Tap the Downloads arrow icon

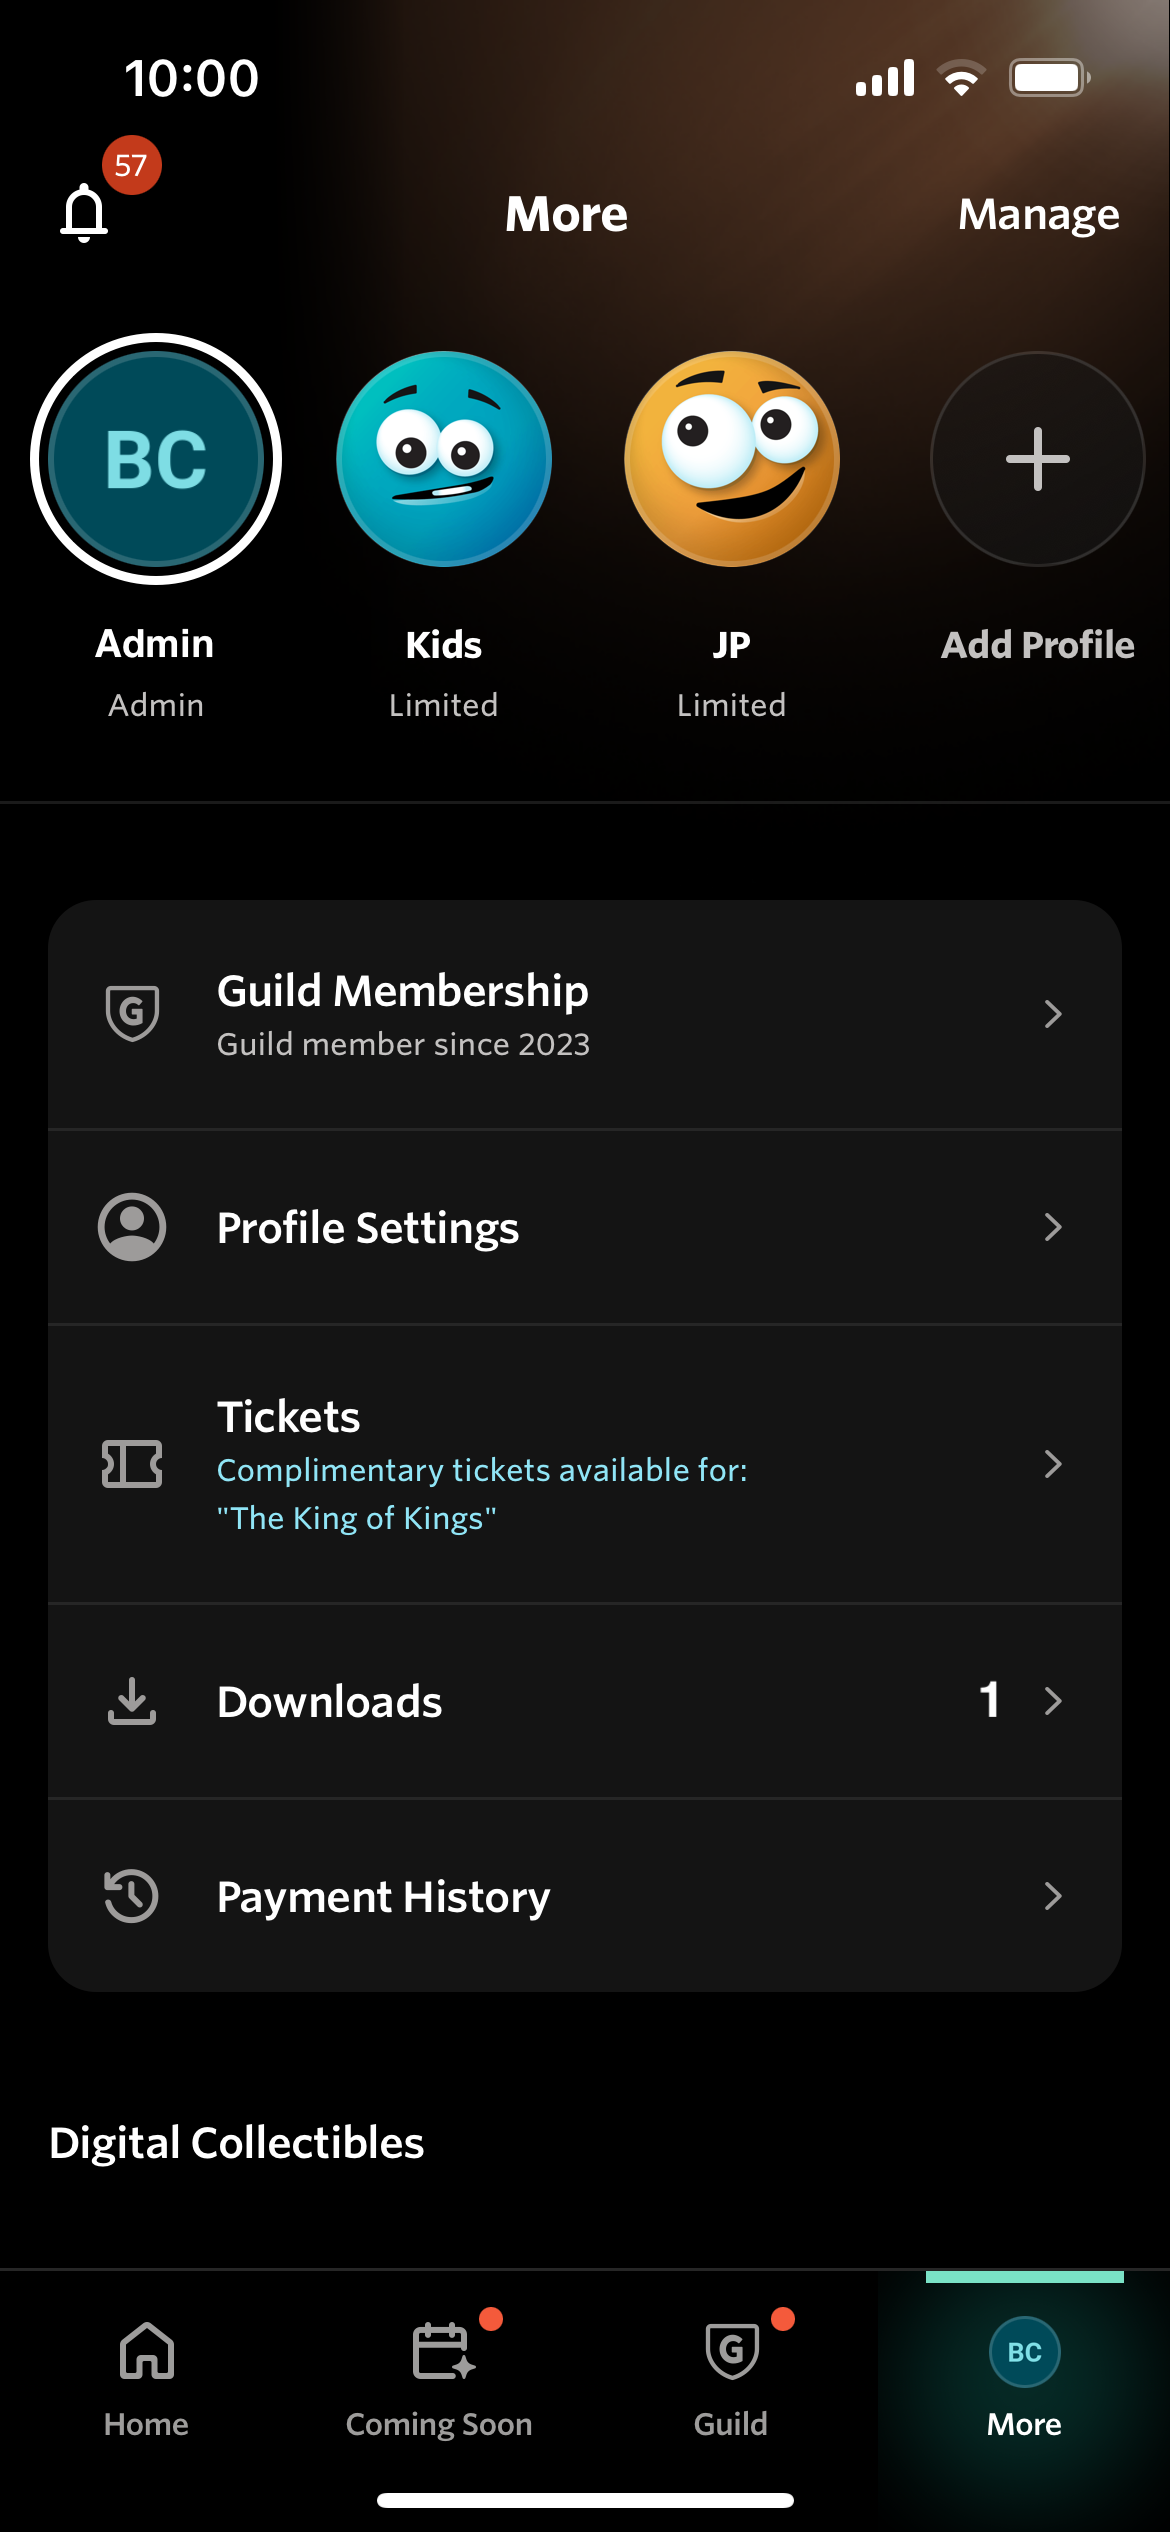132,1701
